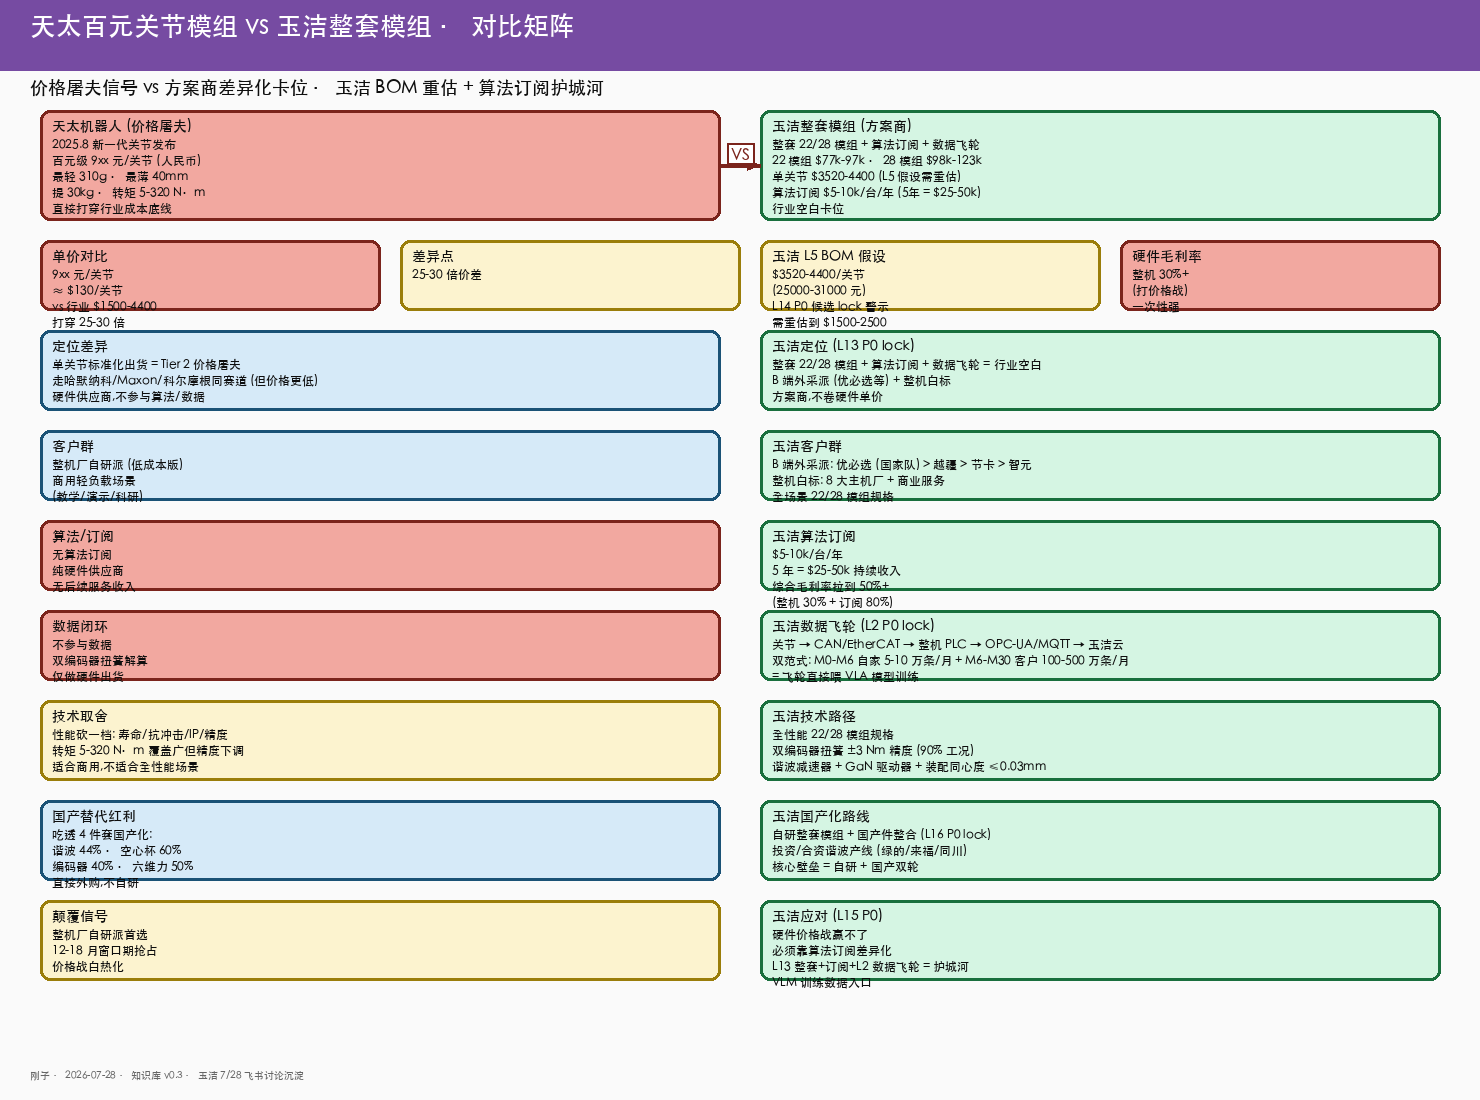
Task: Click the 国产替代红利 card heading
Action: tap(94, 816)
